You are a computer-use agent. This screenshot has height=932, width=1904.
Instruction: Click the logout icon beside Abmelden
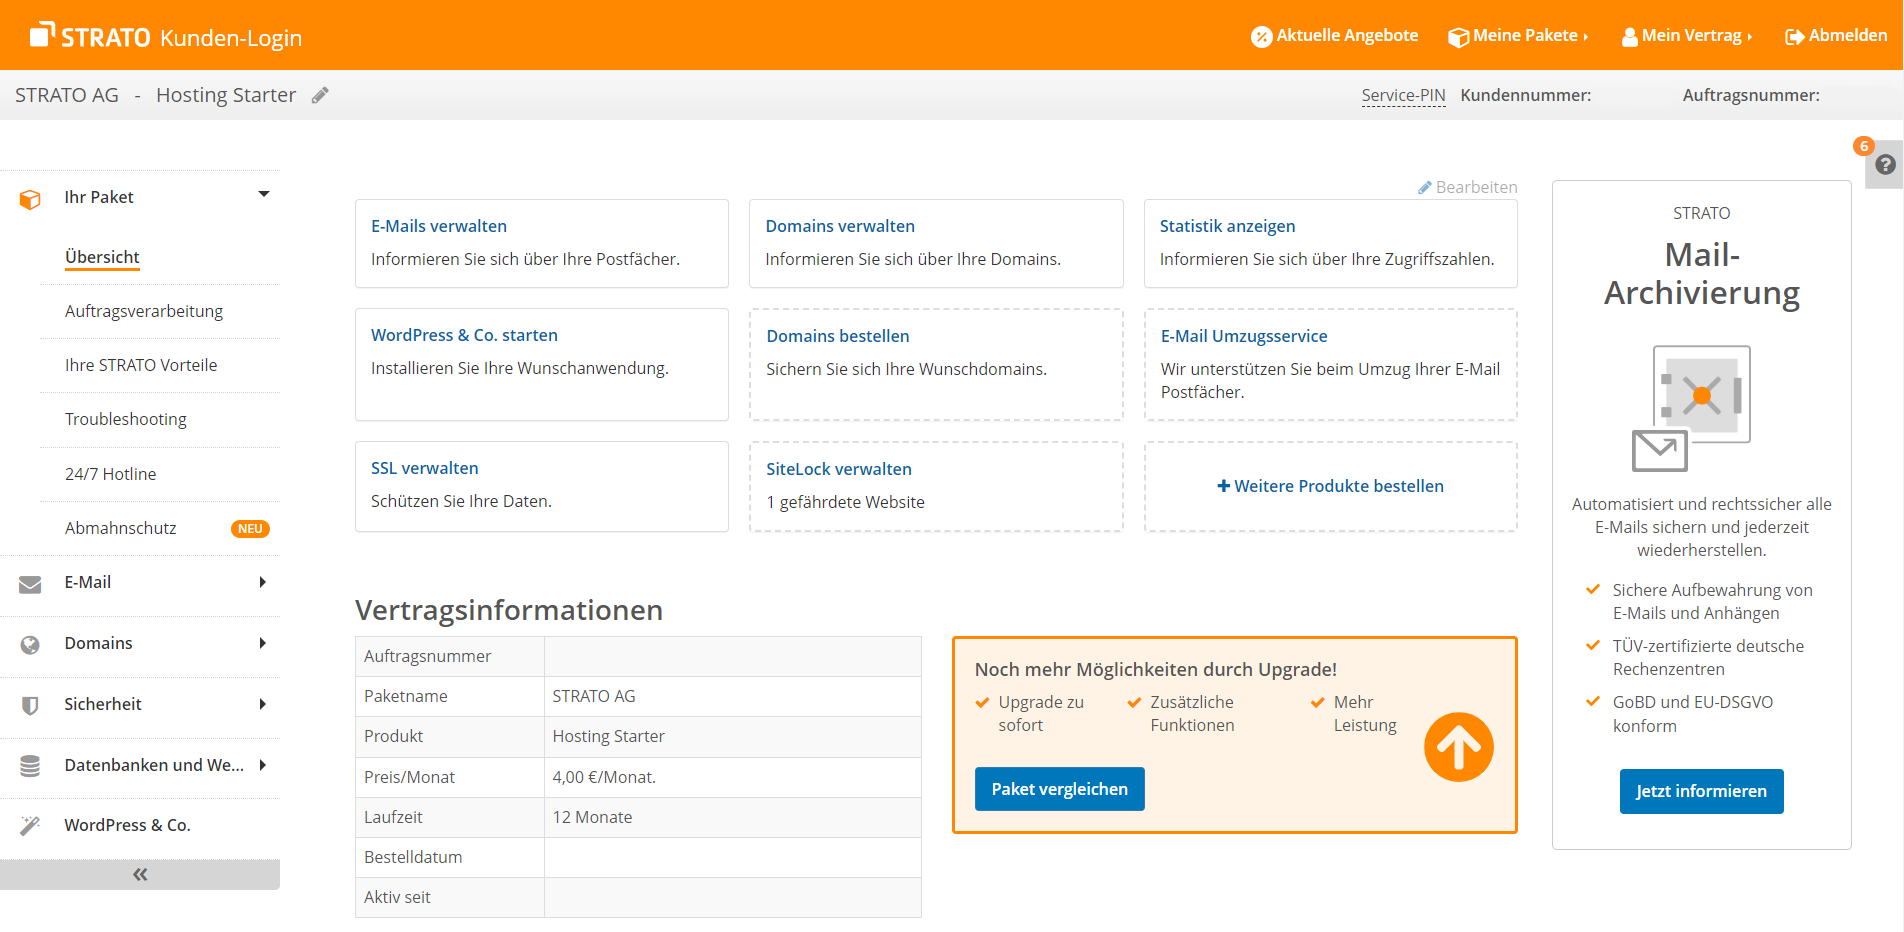(1795, 37)
